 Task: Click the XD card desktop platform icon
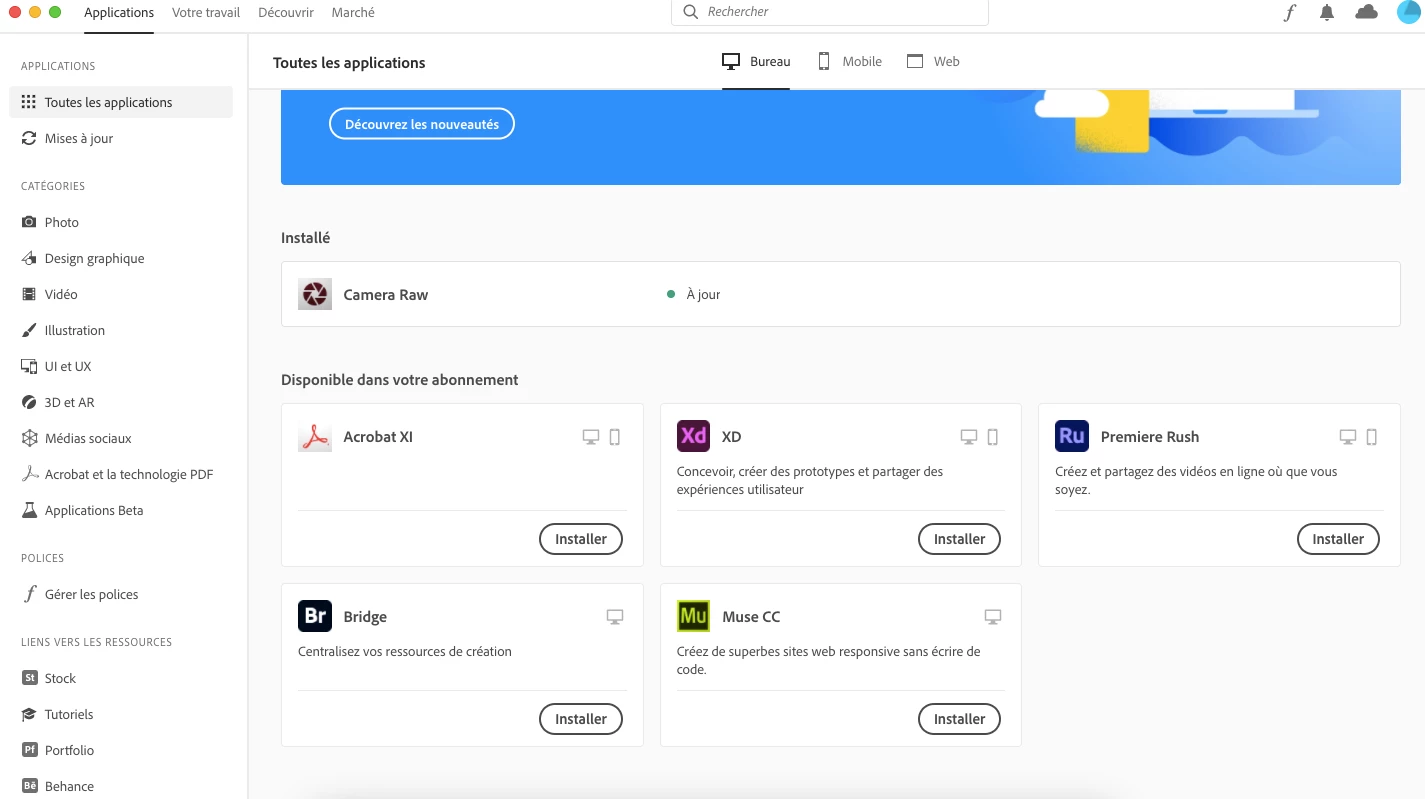tap(969, 437)
